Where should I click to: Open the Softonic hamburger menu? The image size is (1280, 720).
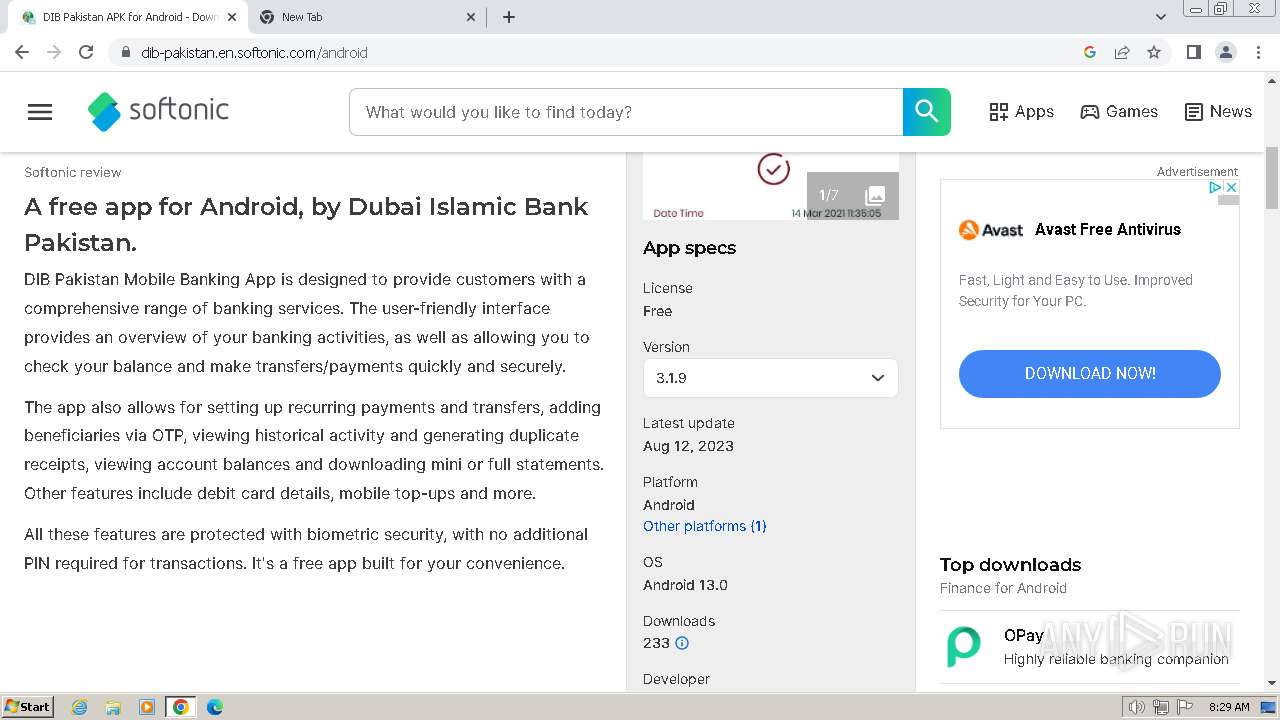pyautogui.click(x=40, y=112)
